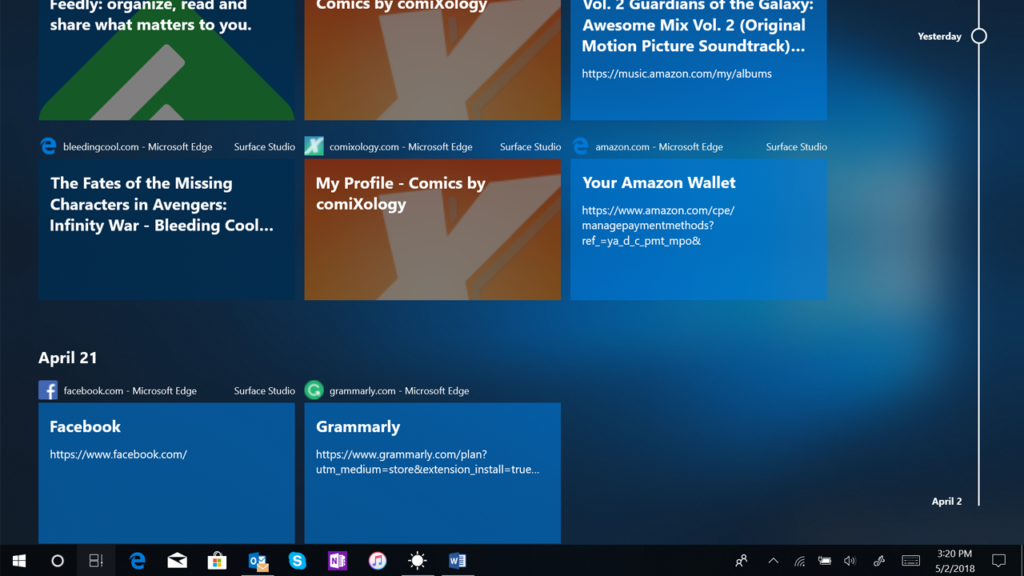
Task: Open Microsoft Store from the taskbar
Action: click(217, 560)
